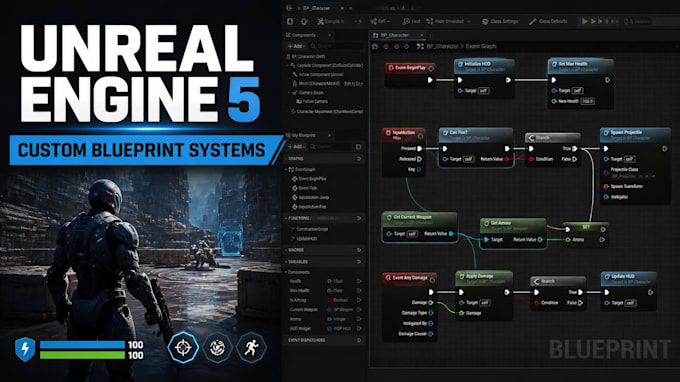The image size is (680, 382).
Task: Click the Spawn Projectile node header
Action: point(635,134)
